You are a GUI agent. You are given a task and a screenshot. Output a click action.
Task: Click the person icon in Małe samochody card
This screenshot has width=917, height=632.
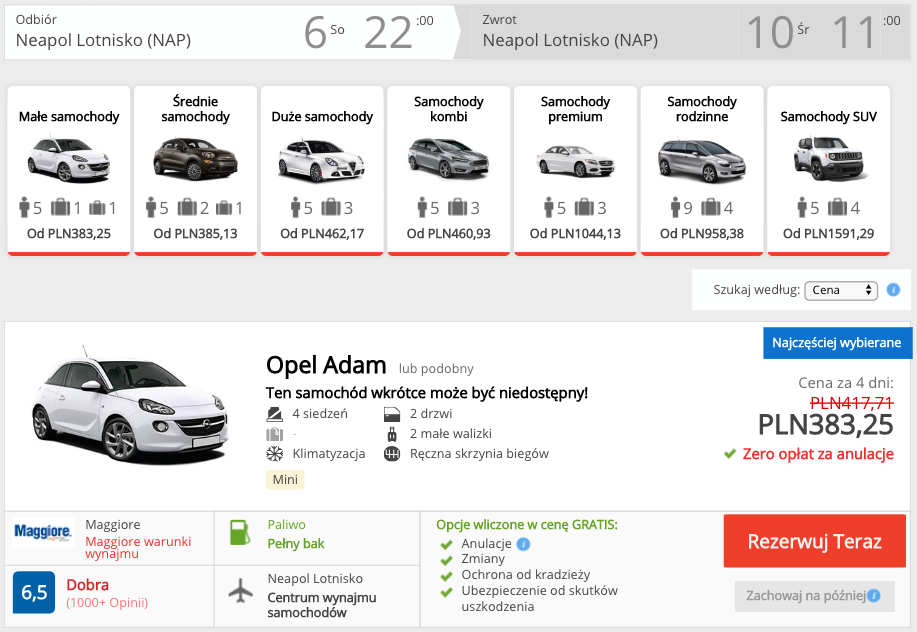click(24, 207)
